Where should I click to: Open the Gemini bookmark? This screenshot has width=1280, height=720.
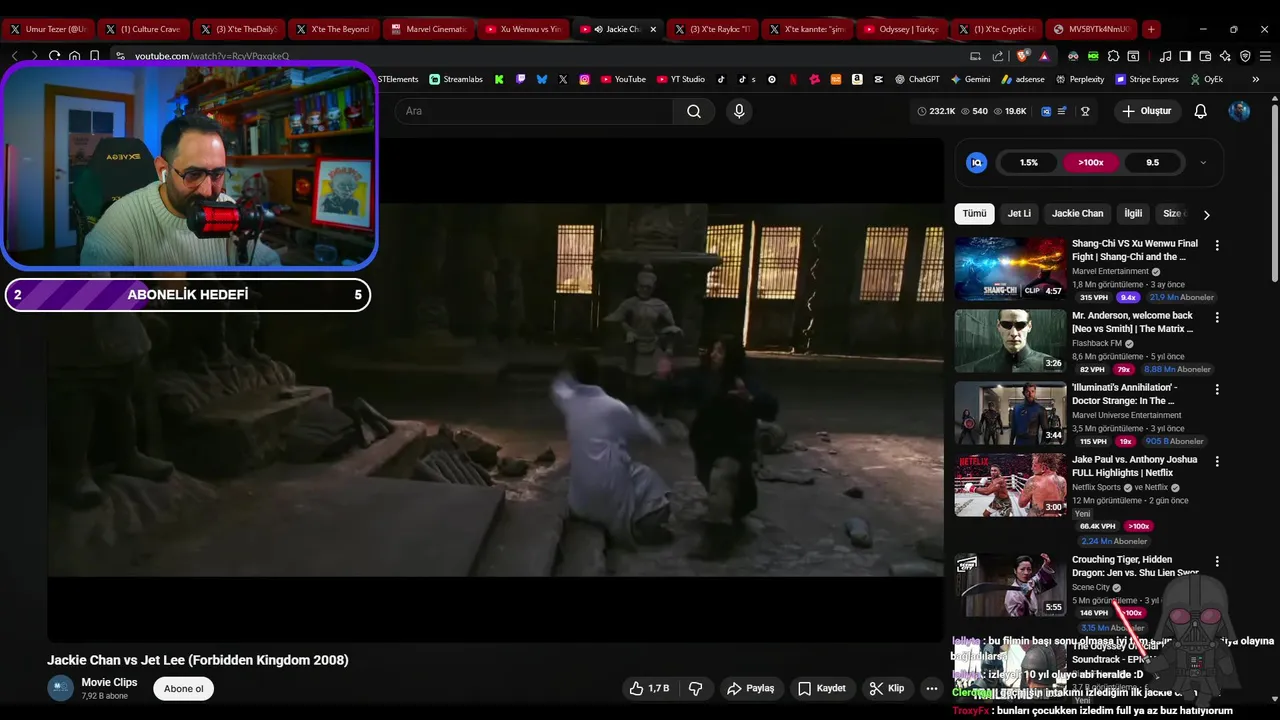point(971,79)
